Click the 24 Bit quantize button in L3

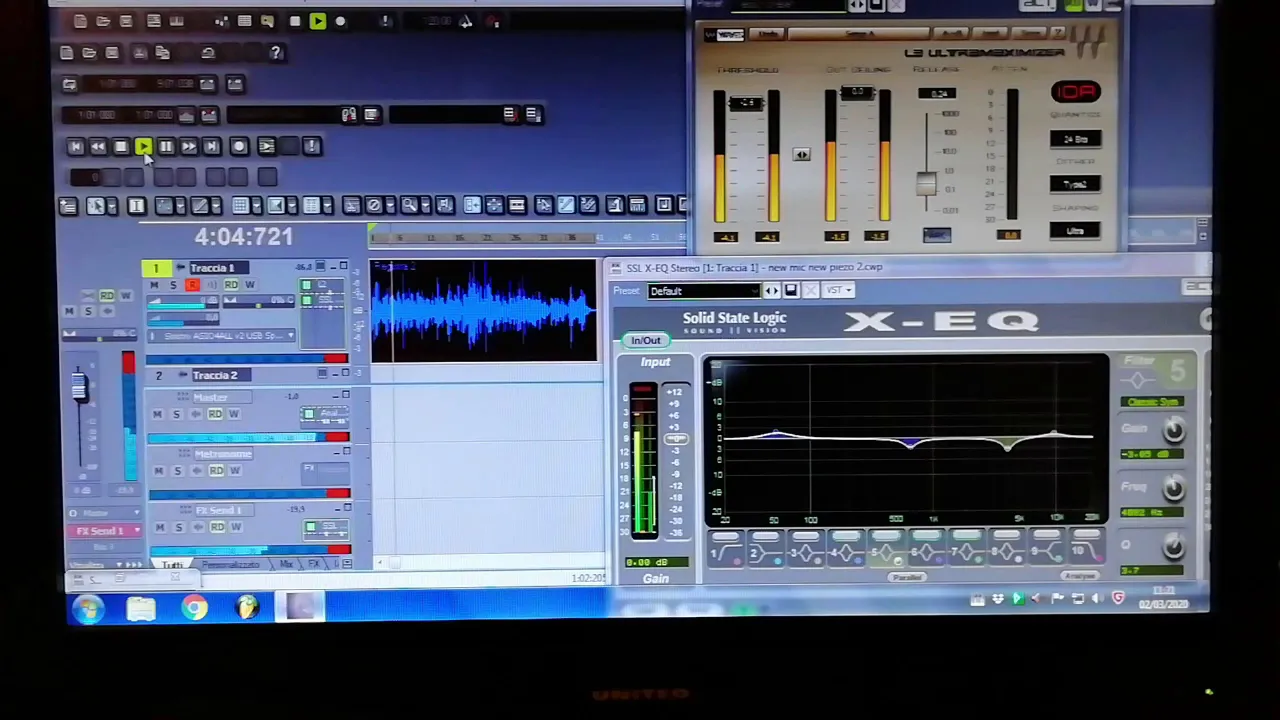pos(1075,139)
